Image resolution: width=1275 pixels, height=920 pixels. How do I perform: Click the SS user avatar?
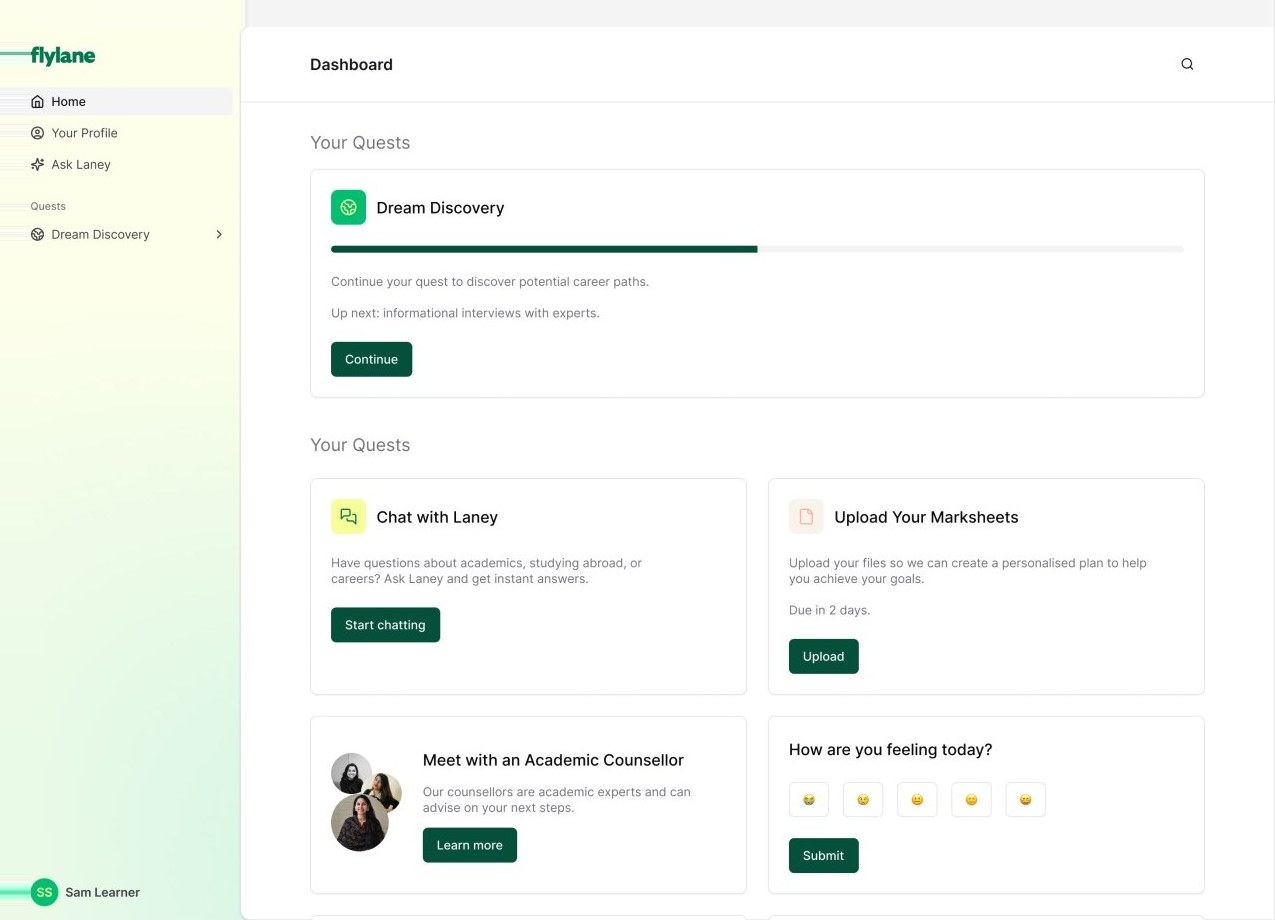tap(44, 892)
